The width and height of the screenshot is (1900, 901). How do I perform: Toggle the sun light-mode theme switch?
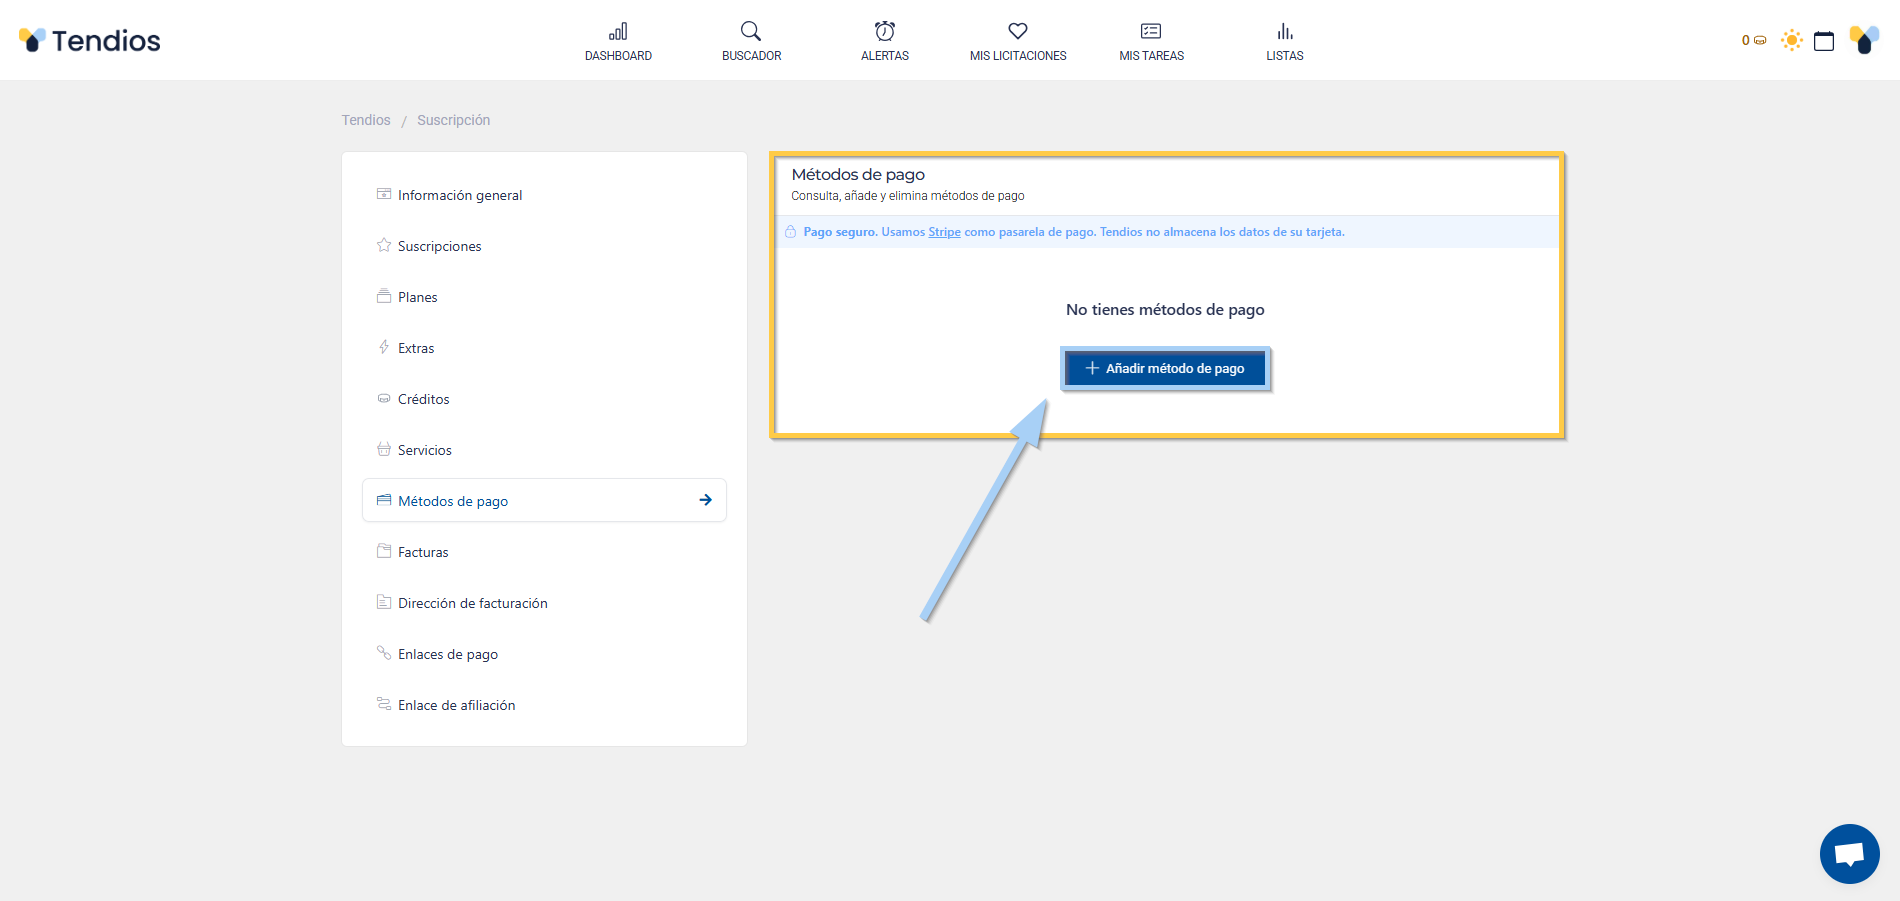click(1791, 41)
